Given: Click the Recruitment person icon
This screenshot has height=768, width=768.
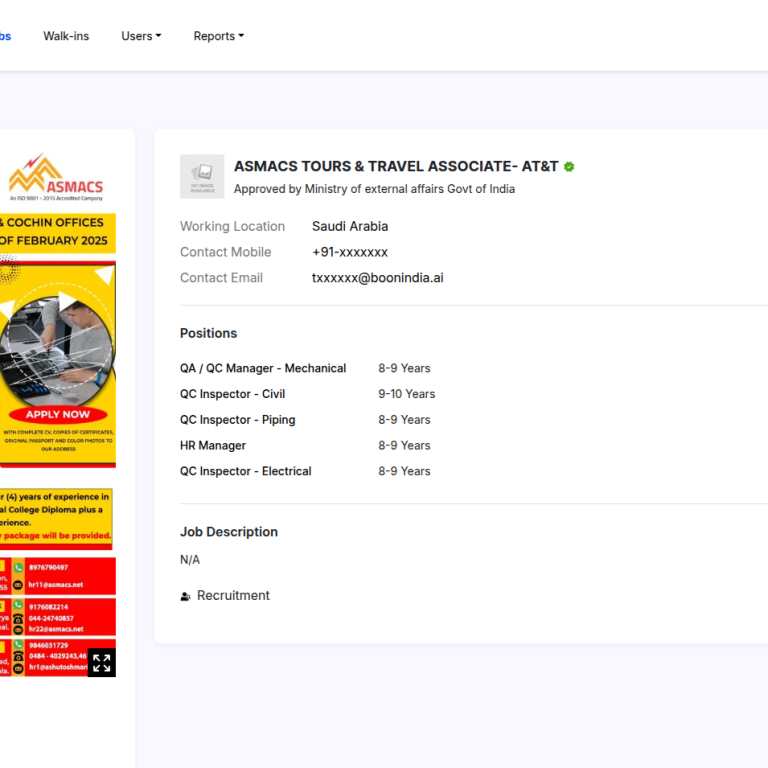Looking at the screenshot, I should [185, 596].
